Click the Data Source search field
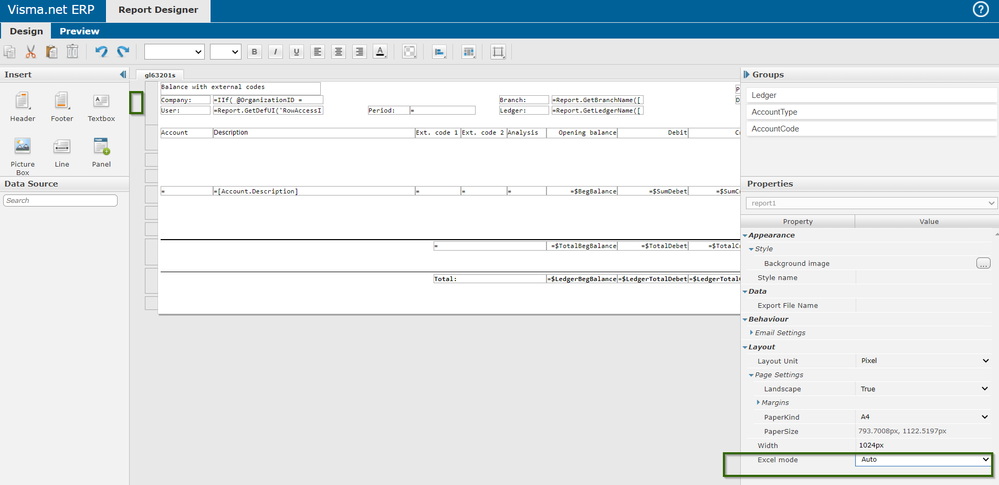 (61, 200)
